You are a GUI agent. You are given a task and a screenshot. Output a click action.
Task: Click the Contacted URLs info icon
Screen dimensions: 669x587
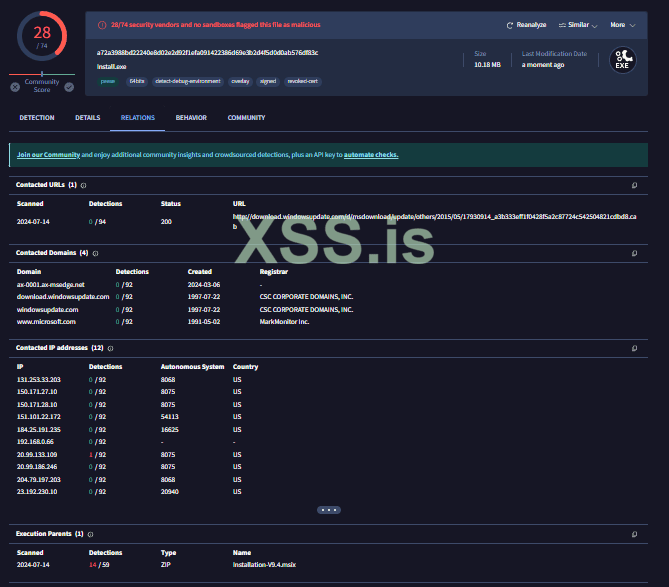click(x=83, y=185)
